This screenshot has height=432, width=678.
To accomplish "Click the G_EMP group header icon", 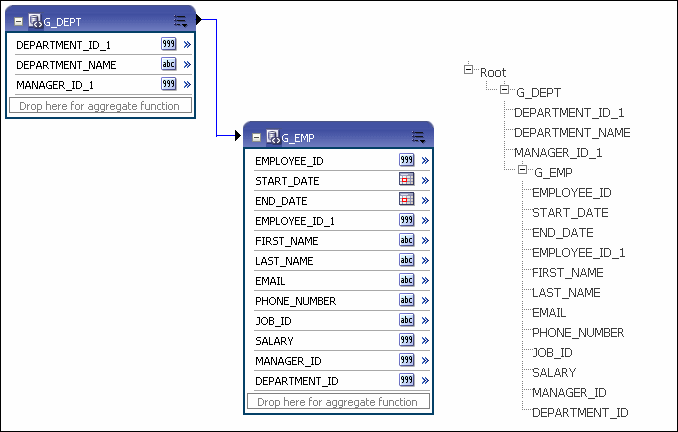I will pos(273,137).
